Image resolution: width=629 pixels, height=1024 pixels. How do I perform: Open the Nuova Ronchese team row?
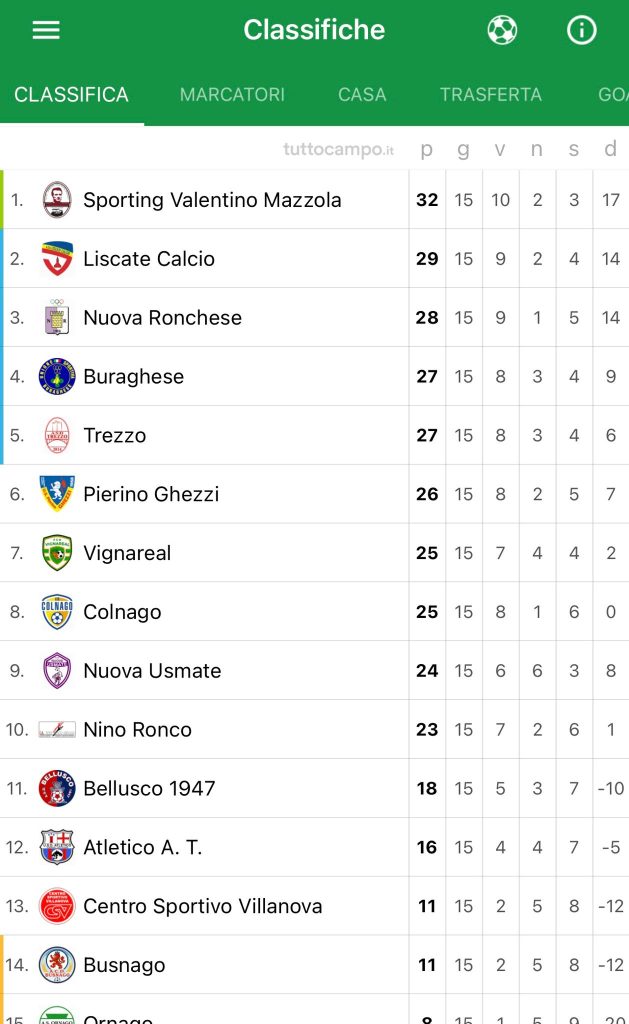tap(314, 317)
